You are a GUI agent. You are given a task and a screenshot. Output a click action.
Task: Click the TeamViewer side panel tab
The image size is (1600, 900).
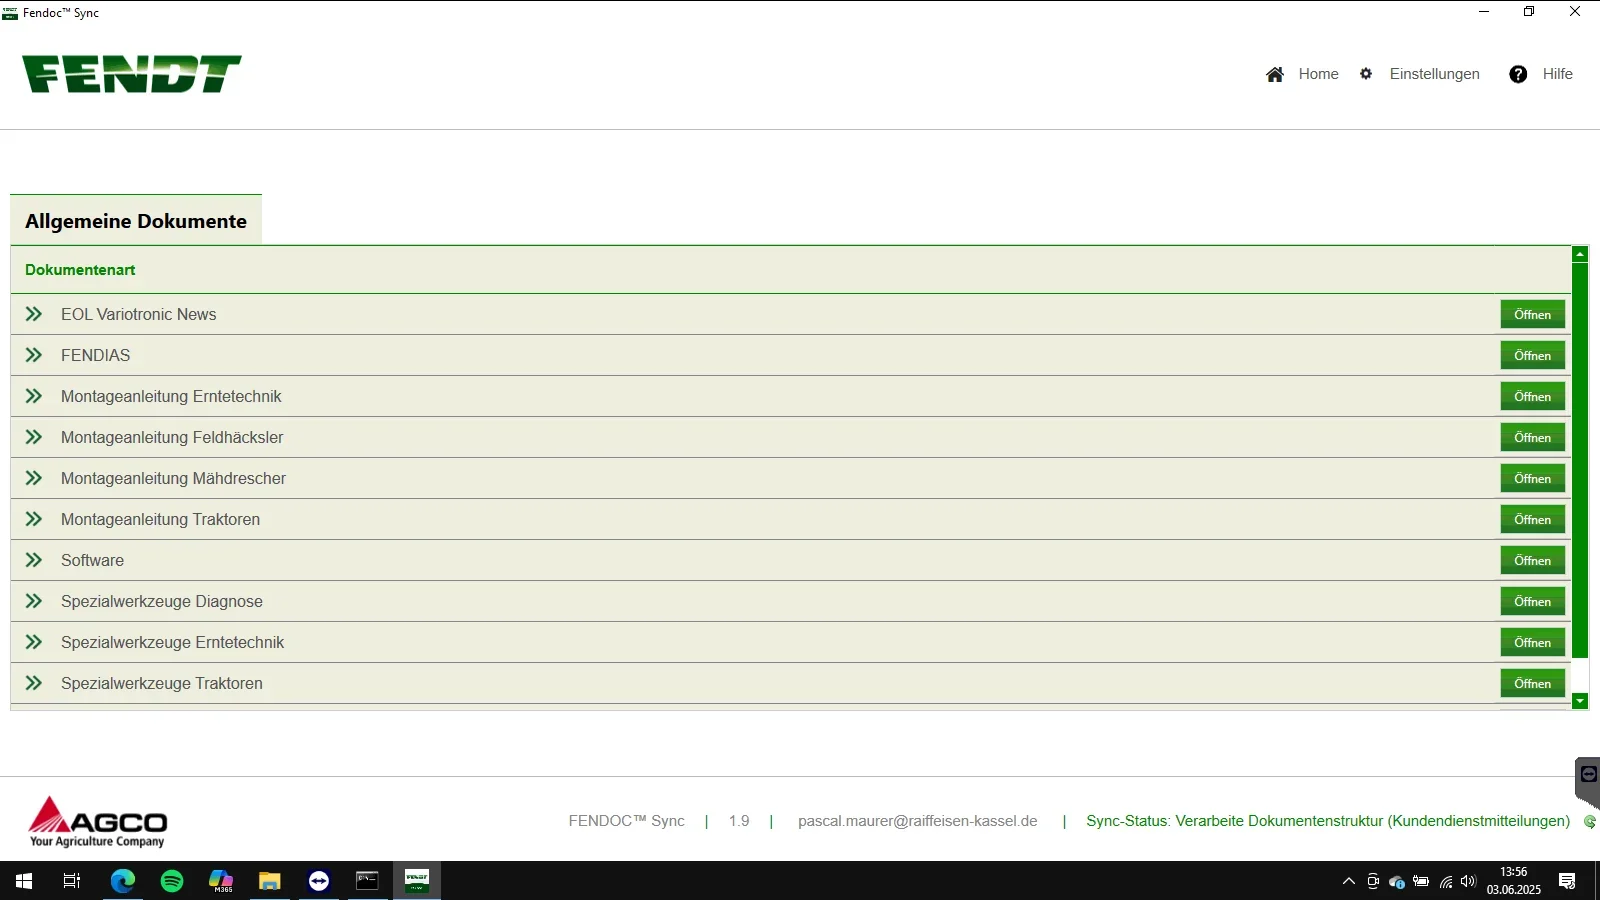[1588, 782]
